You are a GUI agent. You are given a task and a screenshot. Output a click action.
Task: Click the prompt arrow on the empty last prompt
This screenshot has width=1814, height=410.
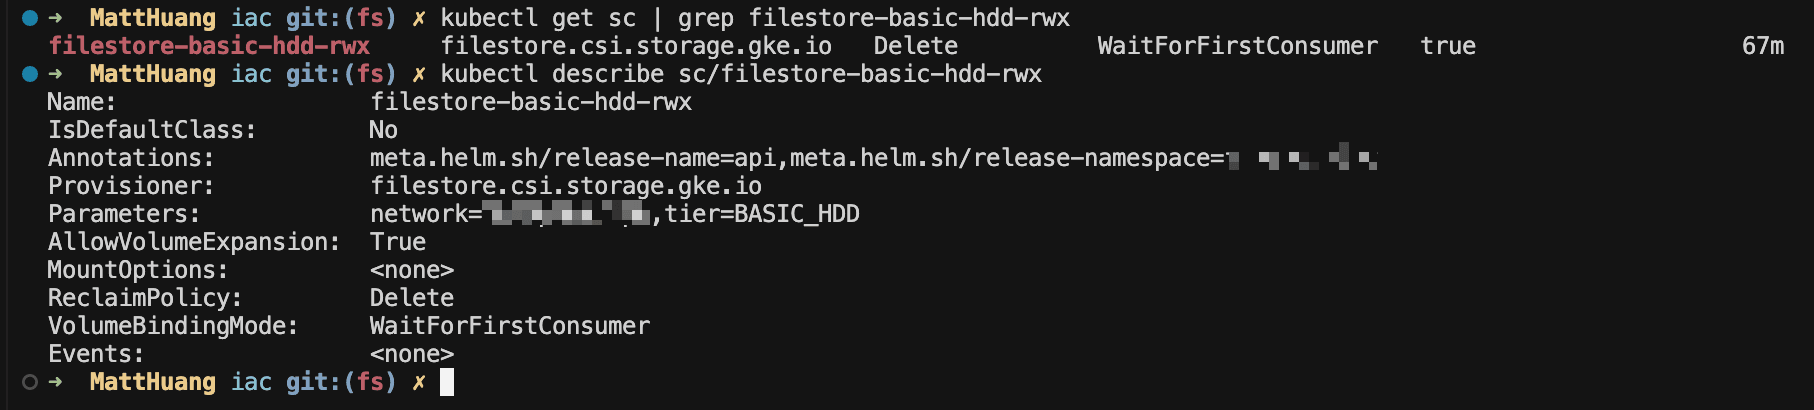coord(56,381)
